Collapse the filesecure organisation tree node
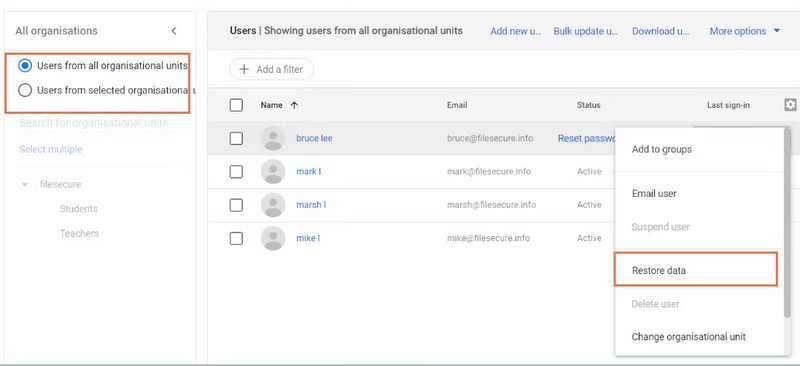 [25, 185]
